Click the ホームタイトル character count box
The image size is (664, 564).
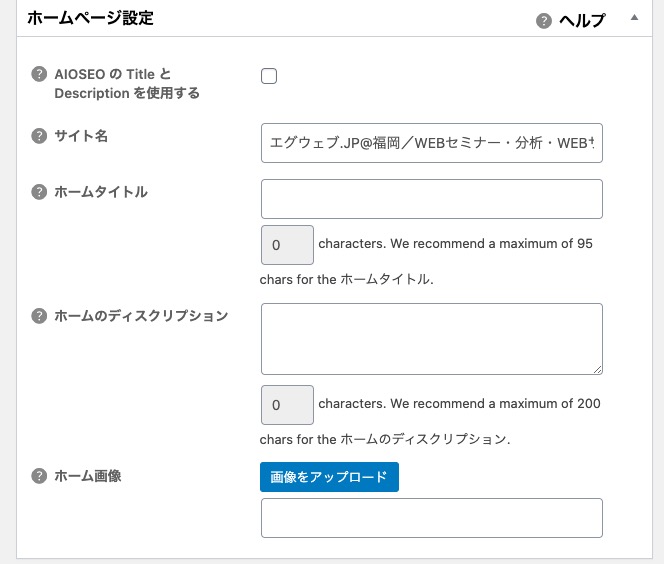pyautogui.click(x=286, y=244)
